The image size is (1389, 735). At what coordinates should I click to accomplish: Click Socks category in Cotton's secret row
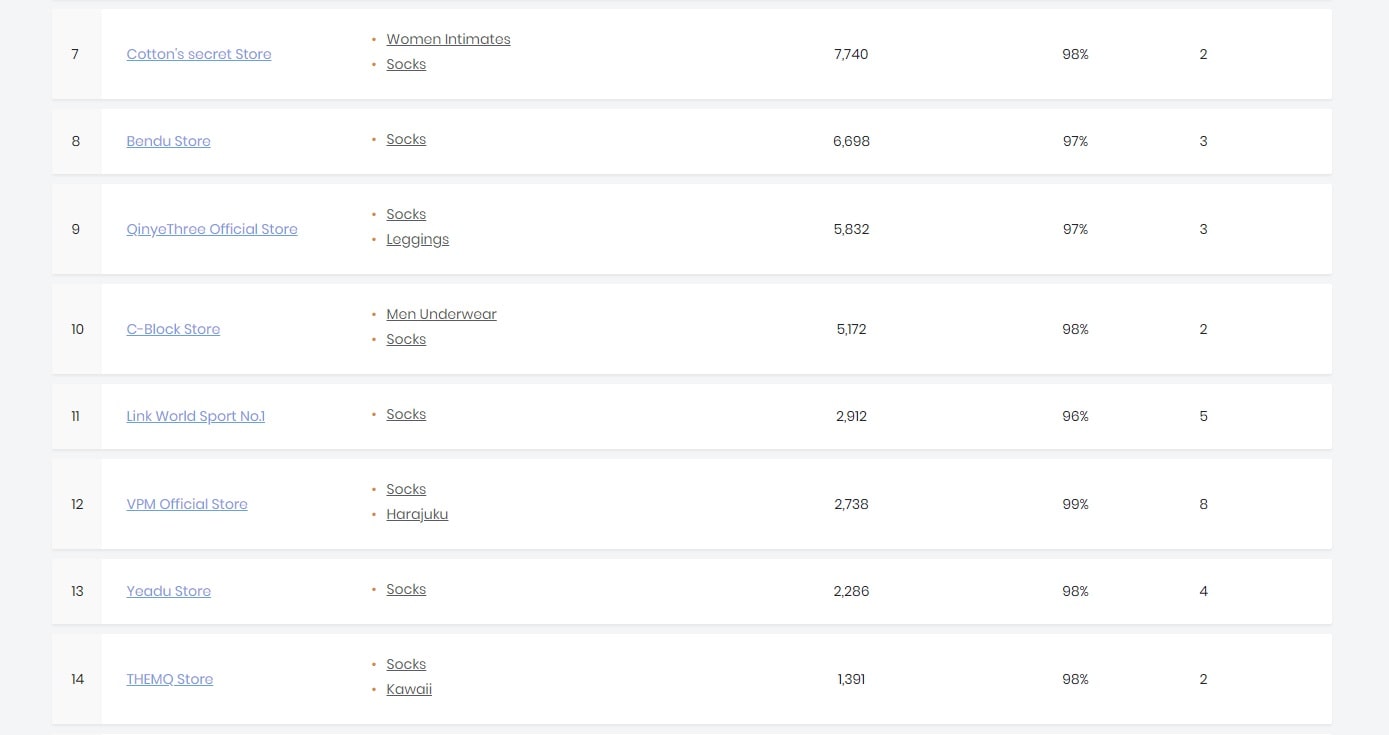point(406,64)
